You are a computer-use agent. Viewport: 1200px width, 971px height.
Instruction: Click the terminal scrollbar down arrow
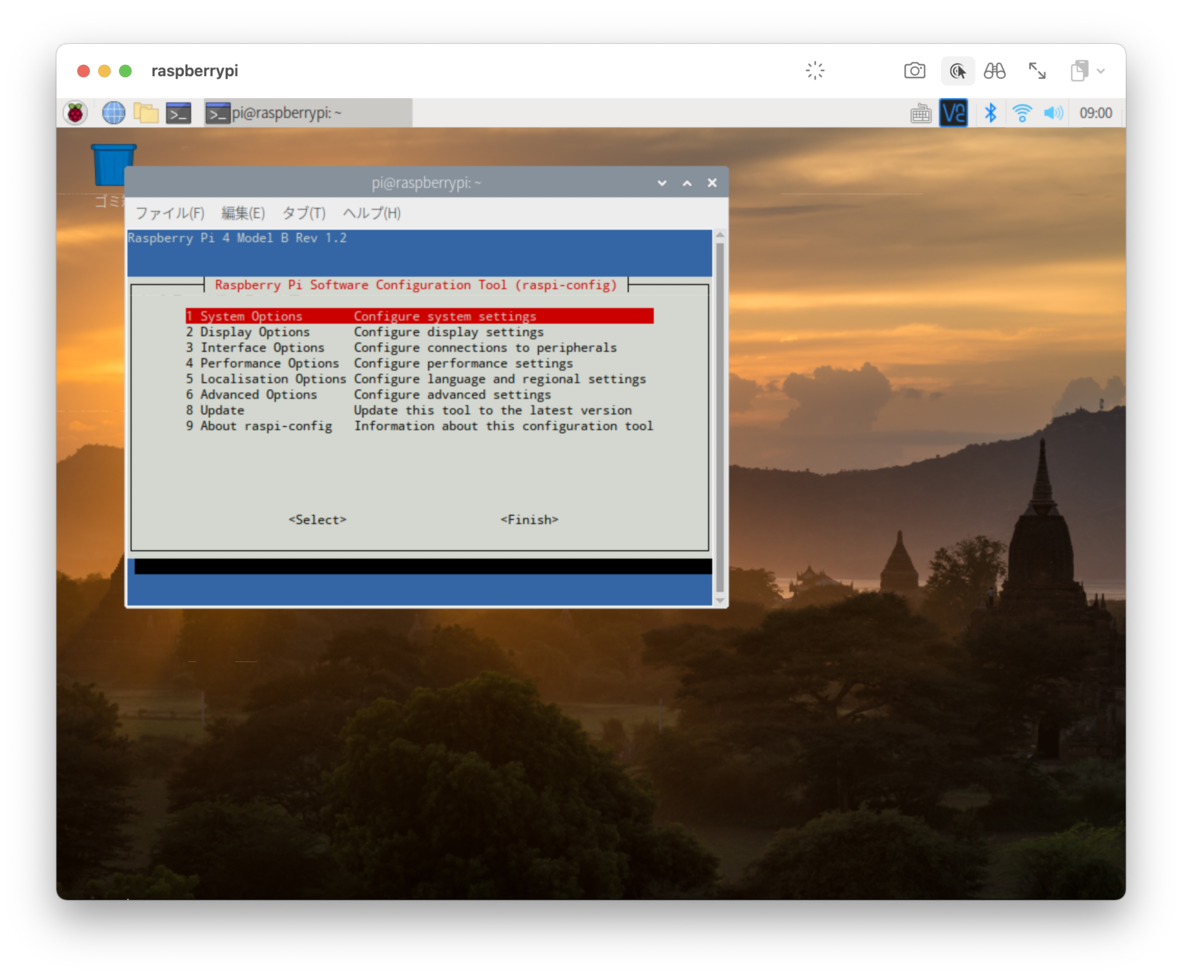[720, 599]
